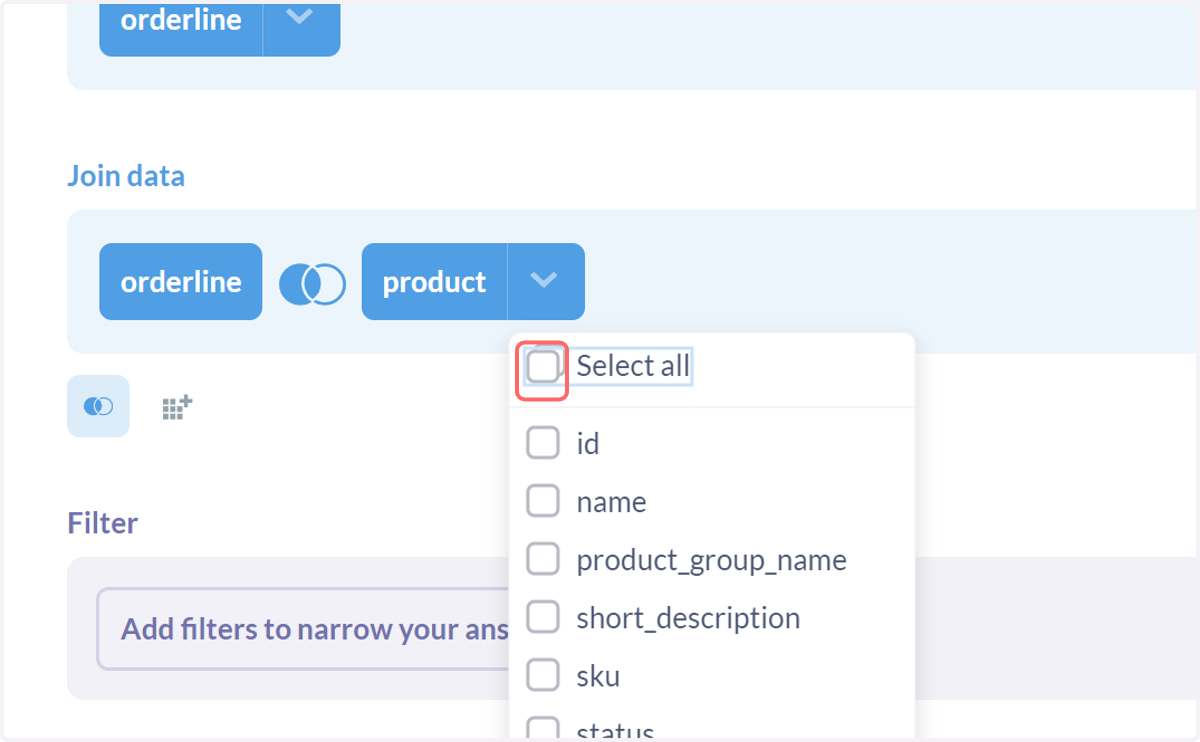Check the id column checkbox
This screenshot has height=742, width=1200.
[x=543, y=443]
